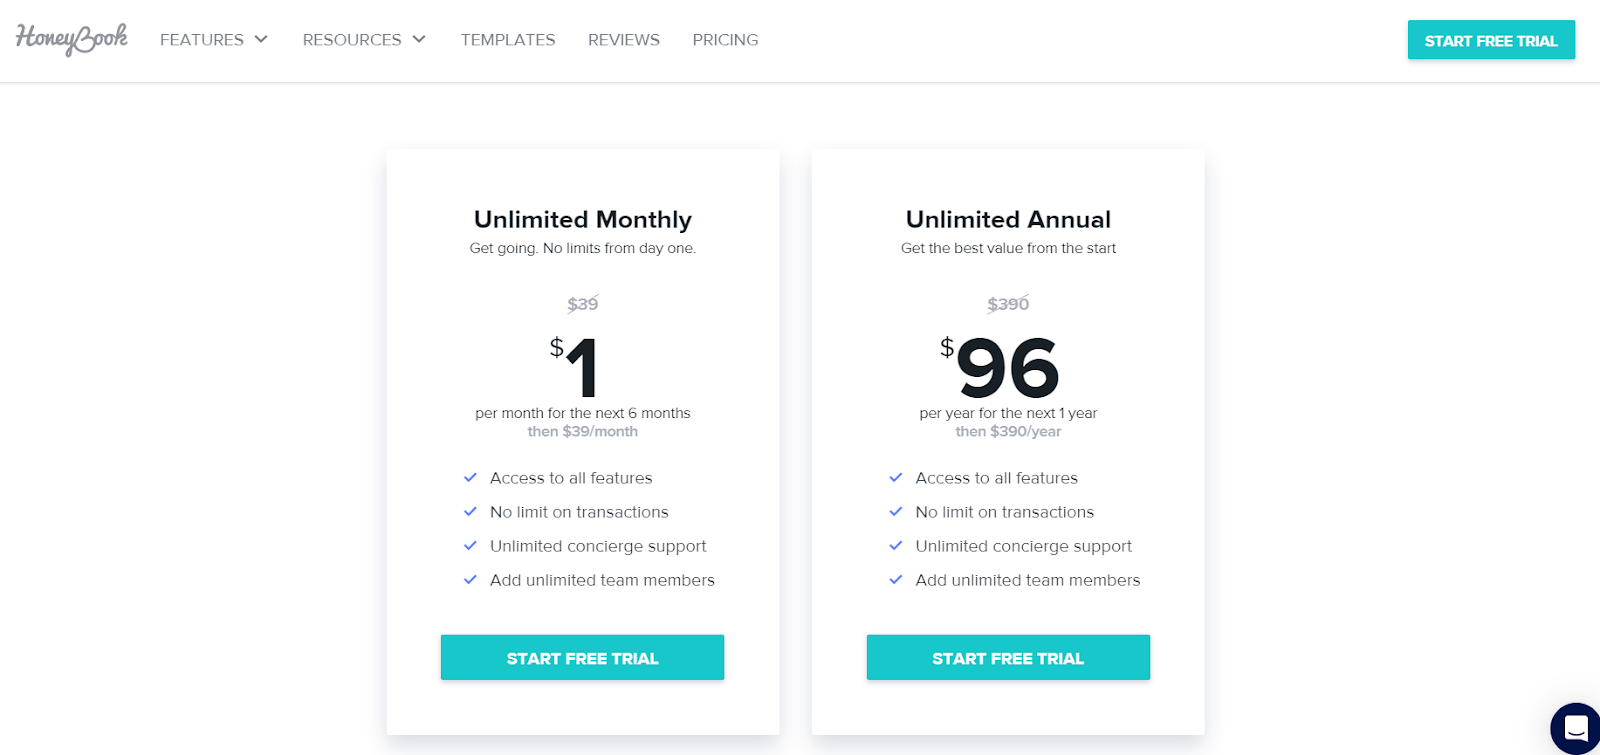Click checkmark beside Annual 'Add unlimited team members'

896,580
